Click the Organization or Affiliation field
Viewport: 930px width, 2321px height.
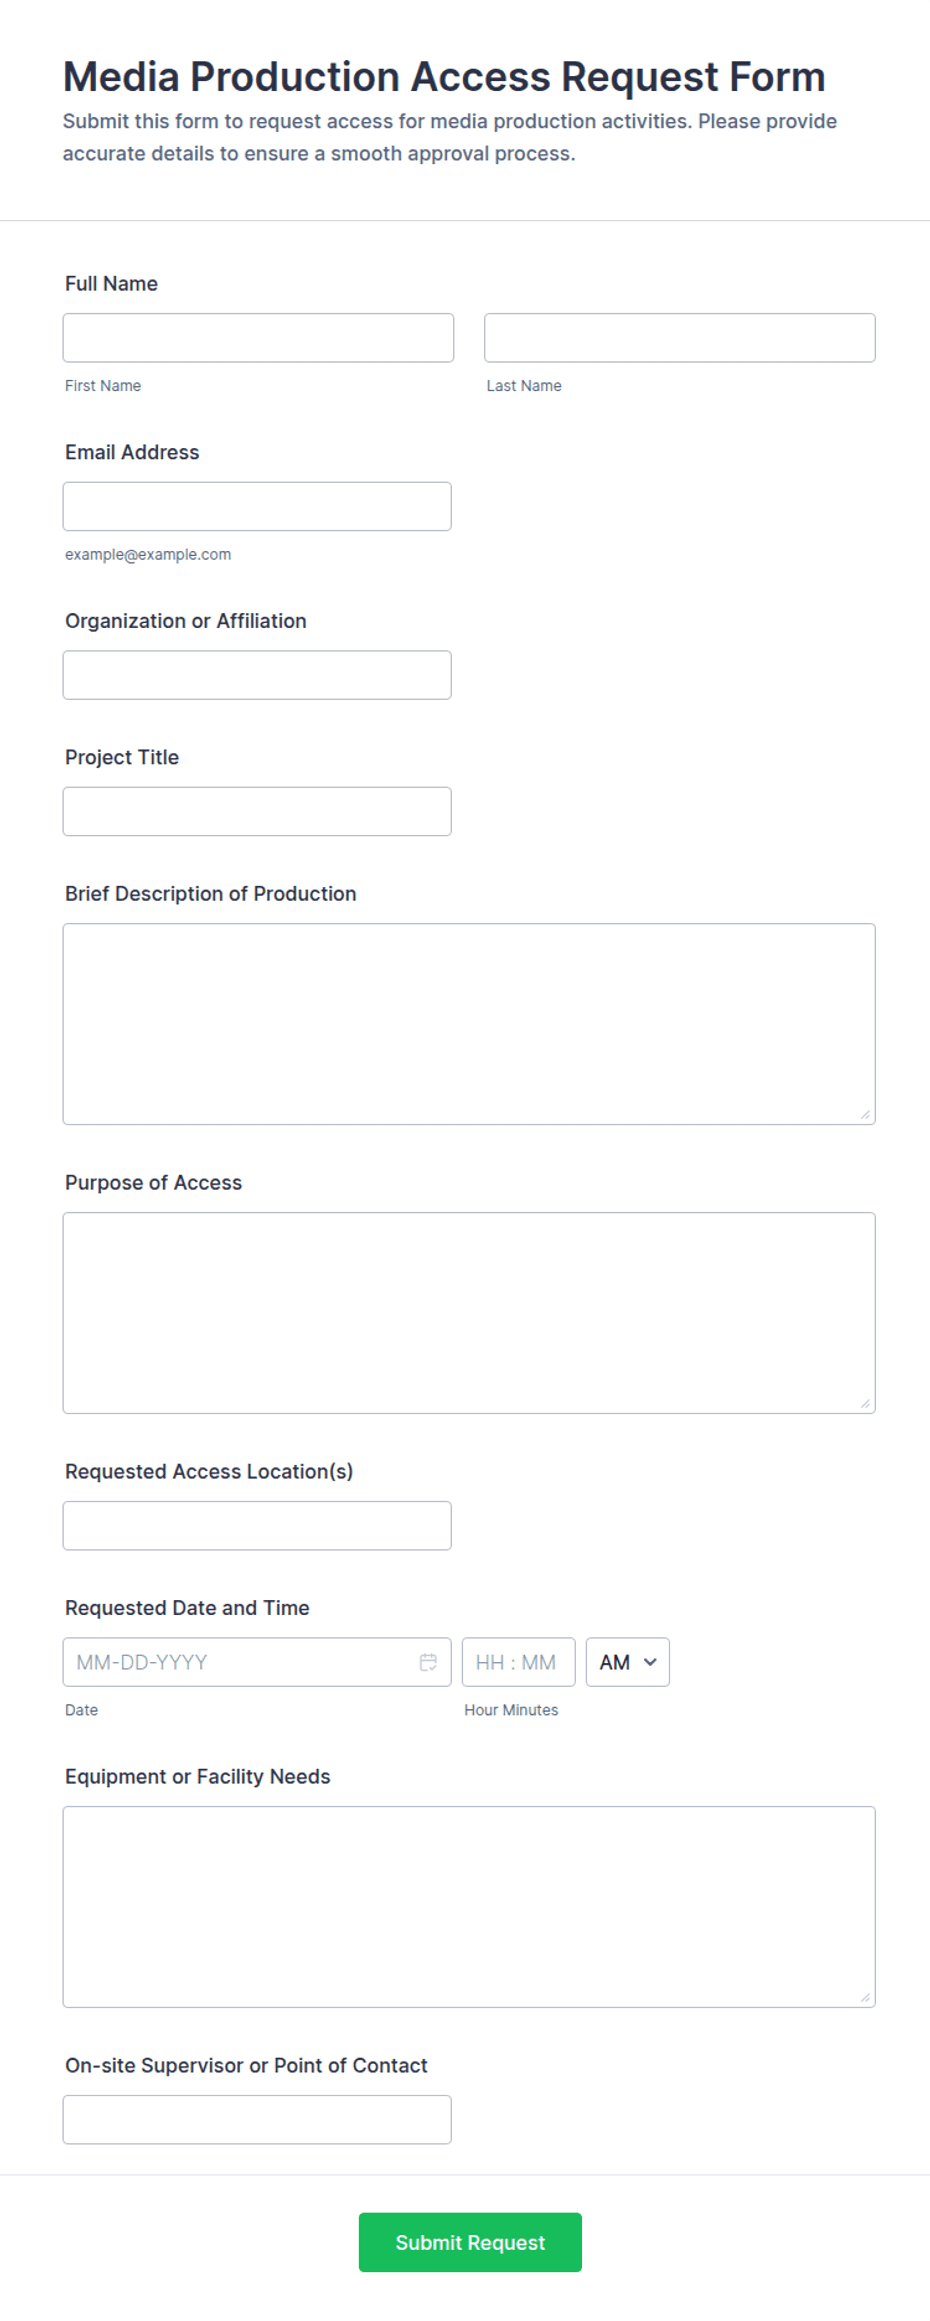pyautogui.click(x=257, y=675)
